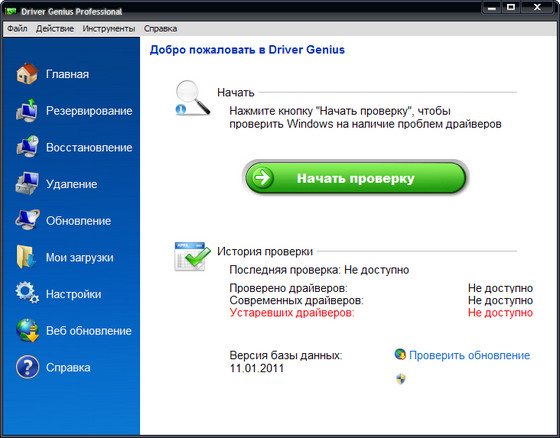
Task: Open the Главная home icon
Action: click(x=27, y=74)
